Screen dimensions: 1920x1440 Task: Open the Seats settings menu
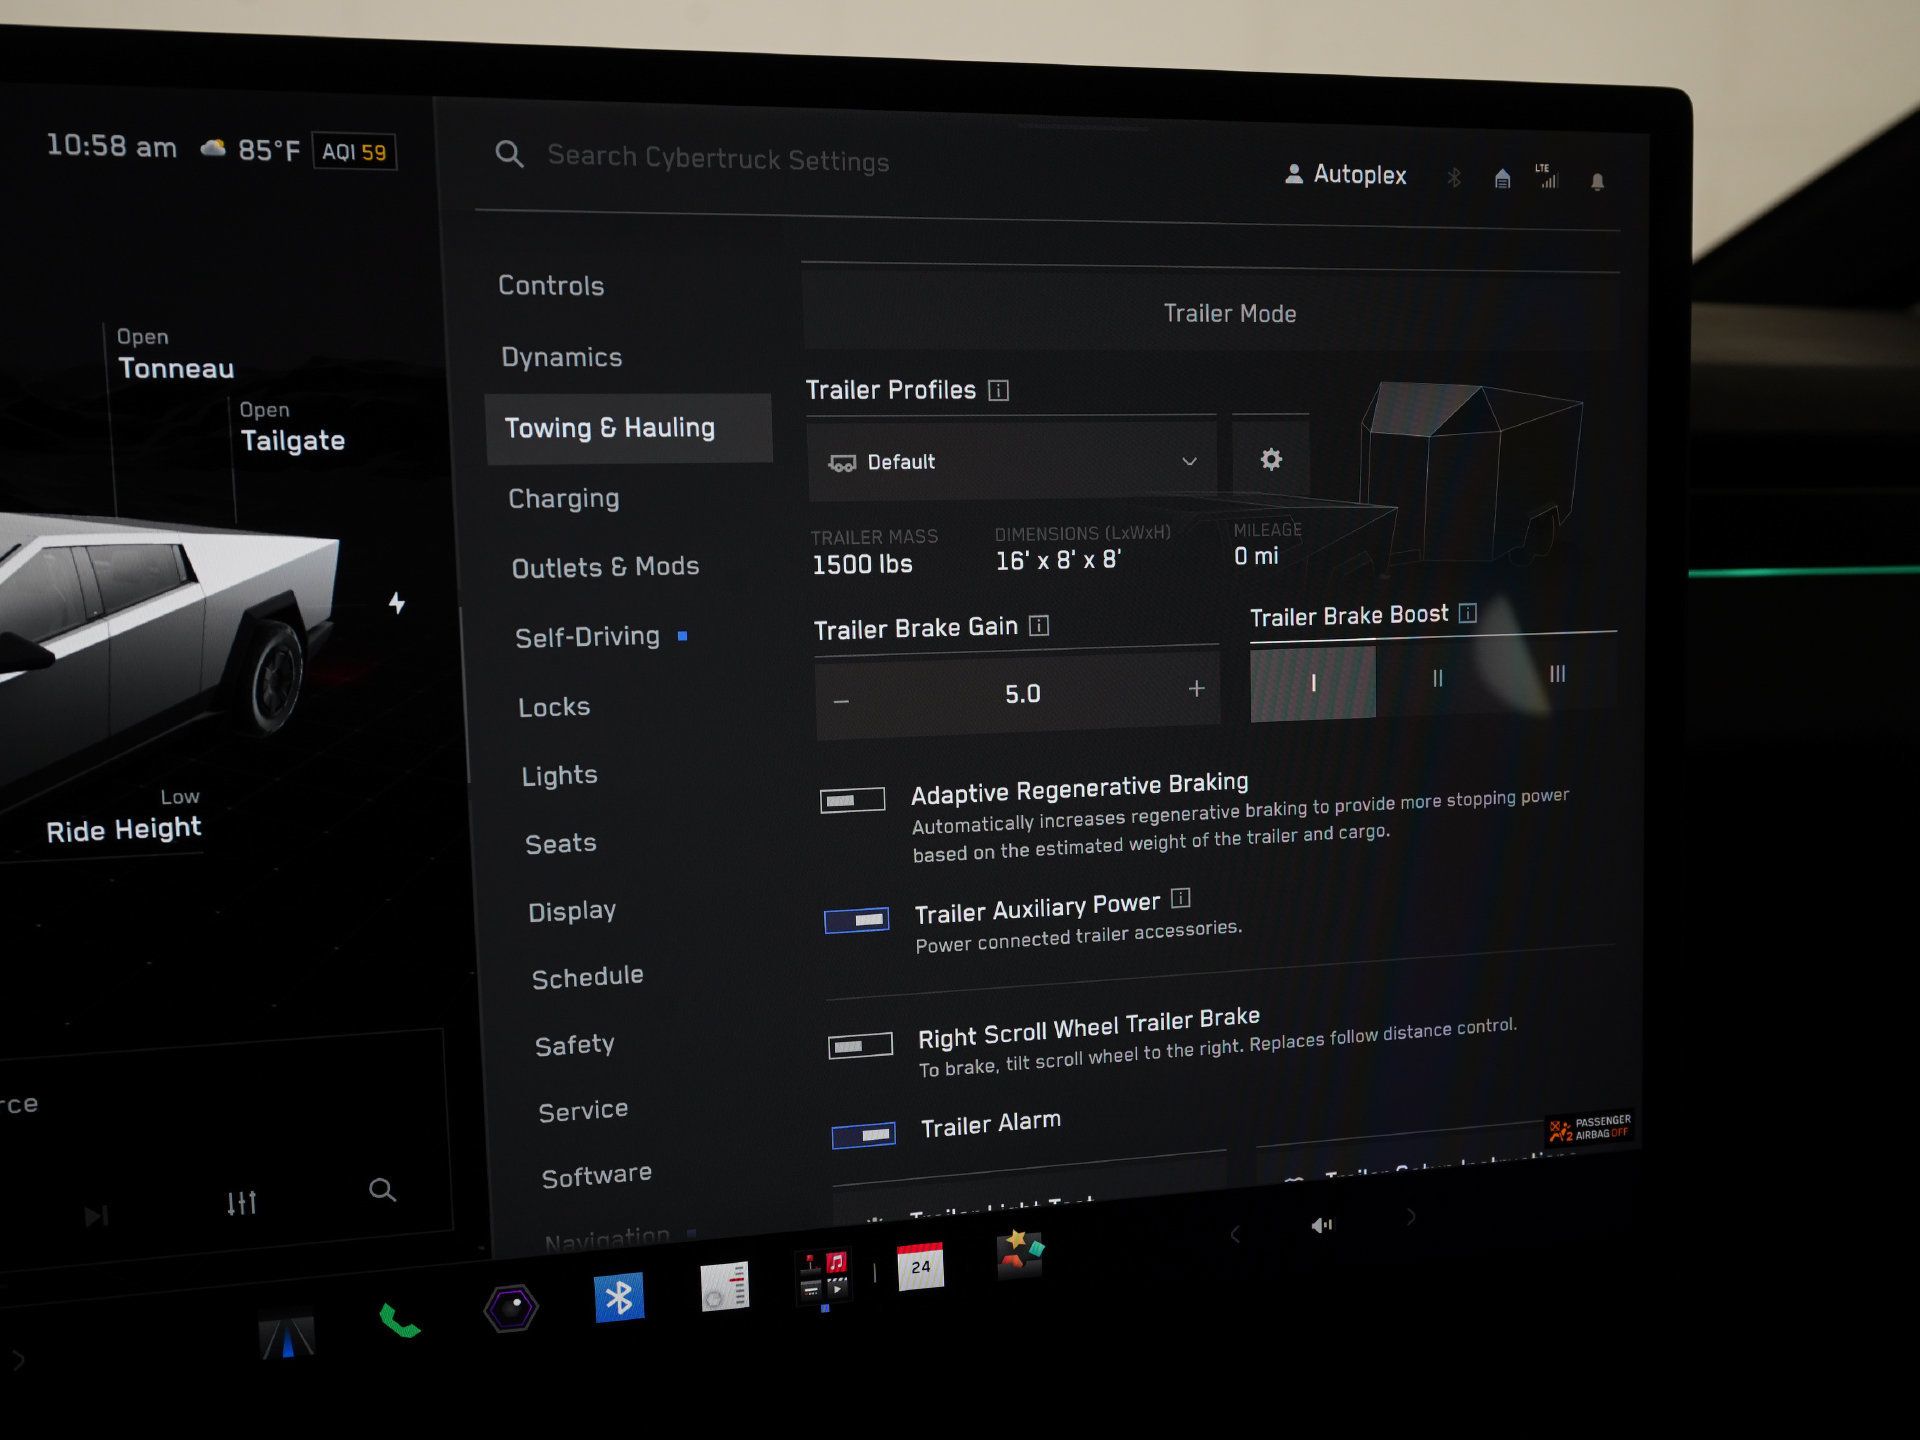561,844
